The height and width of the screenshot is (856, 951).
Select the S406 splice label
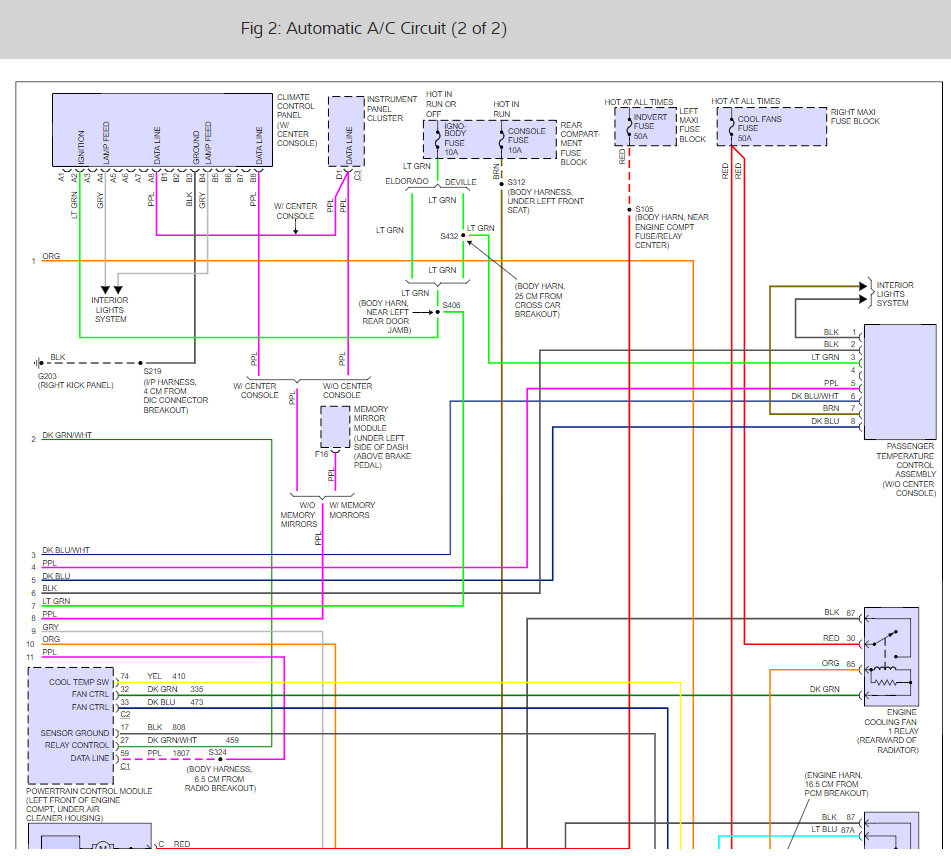tap(451, 305)
